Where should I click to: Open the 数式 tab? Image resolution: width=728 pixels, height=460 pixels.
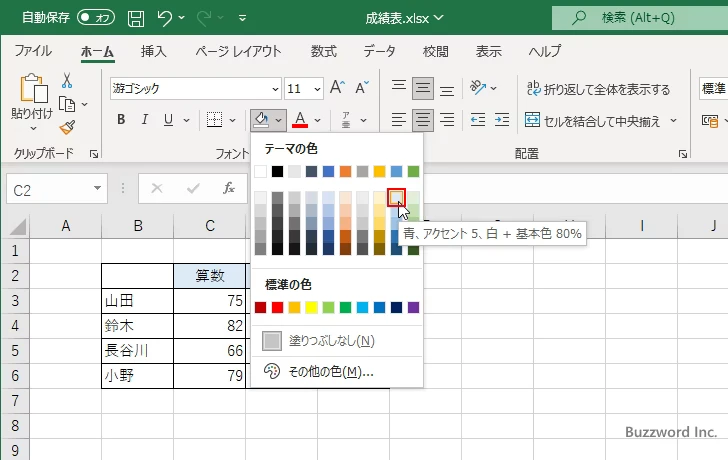click(x=324, y=51)
